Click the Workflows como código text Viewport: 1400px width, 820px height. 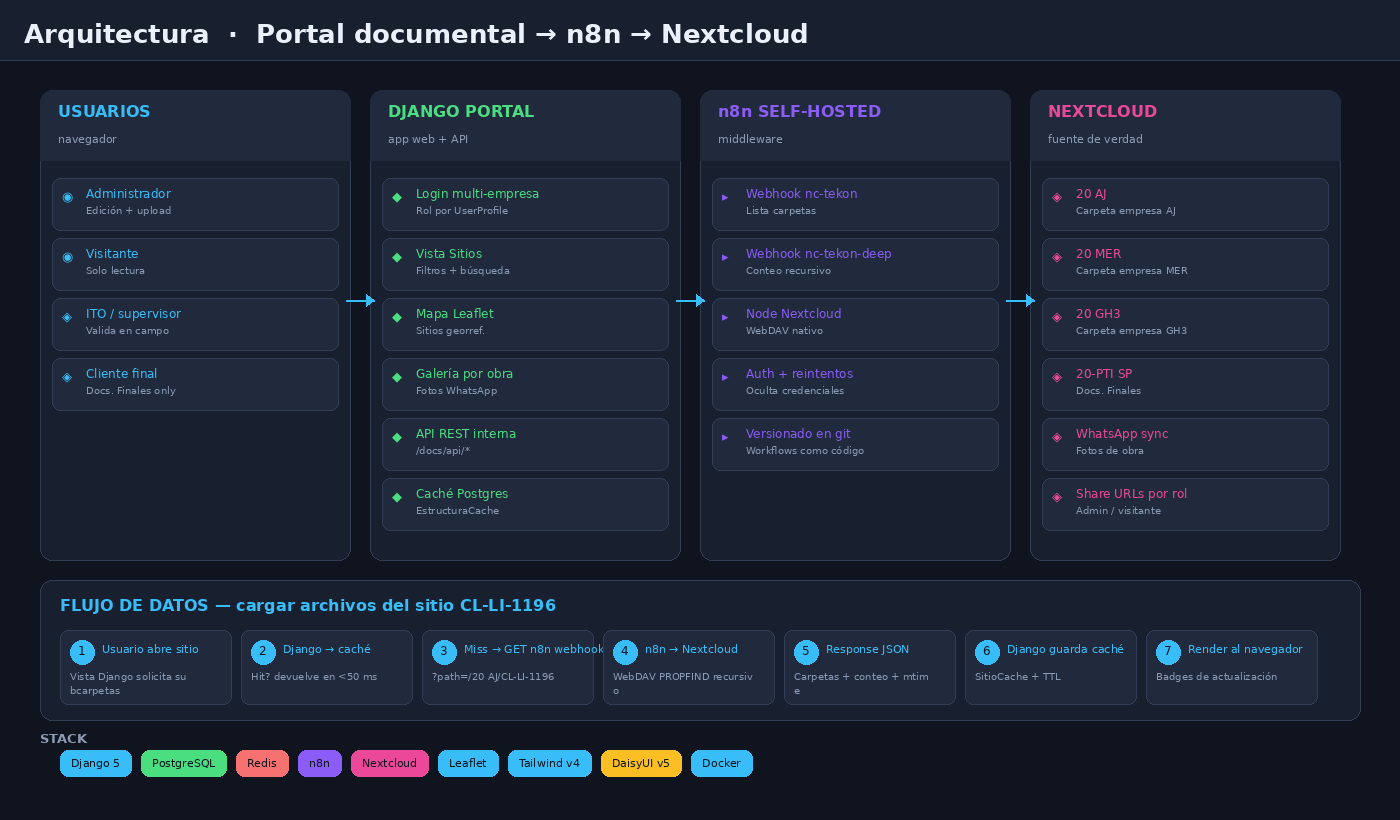(805, 451)
